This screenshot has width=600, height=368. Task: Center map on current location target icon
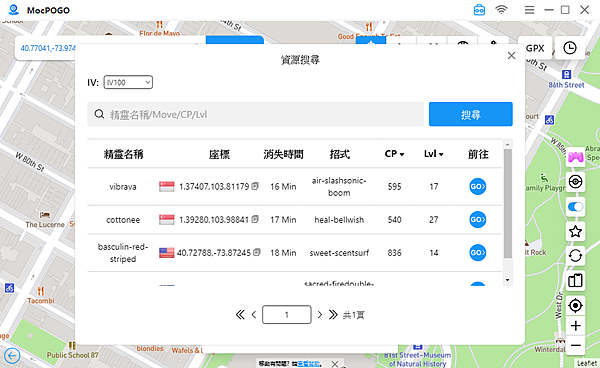(x=576, y=306)
